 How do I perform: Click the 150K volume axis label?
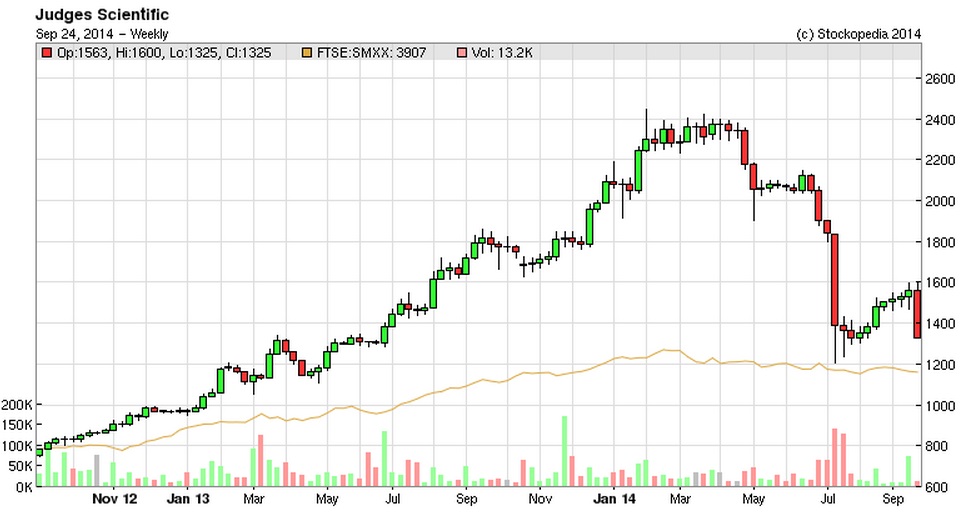[x=17, y=425]
